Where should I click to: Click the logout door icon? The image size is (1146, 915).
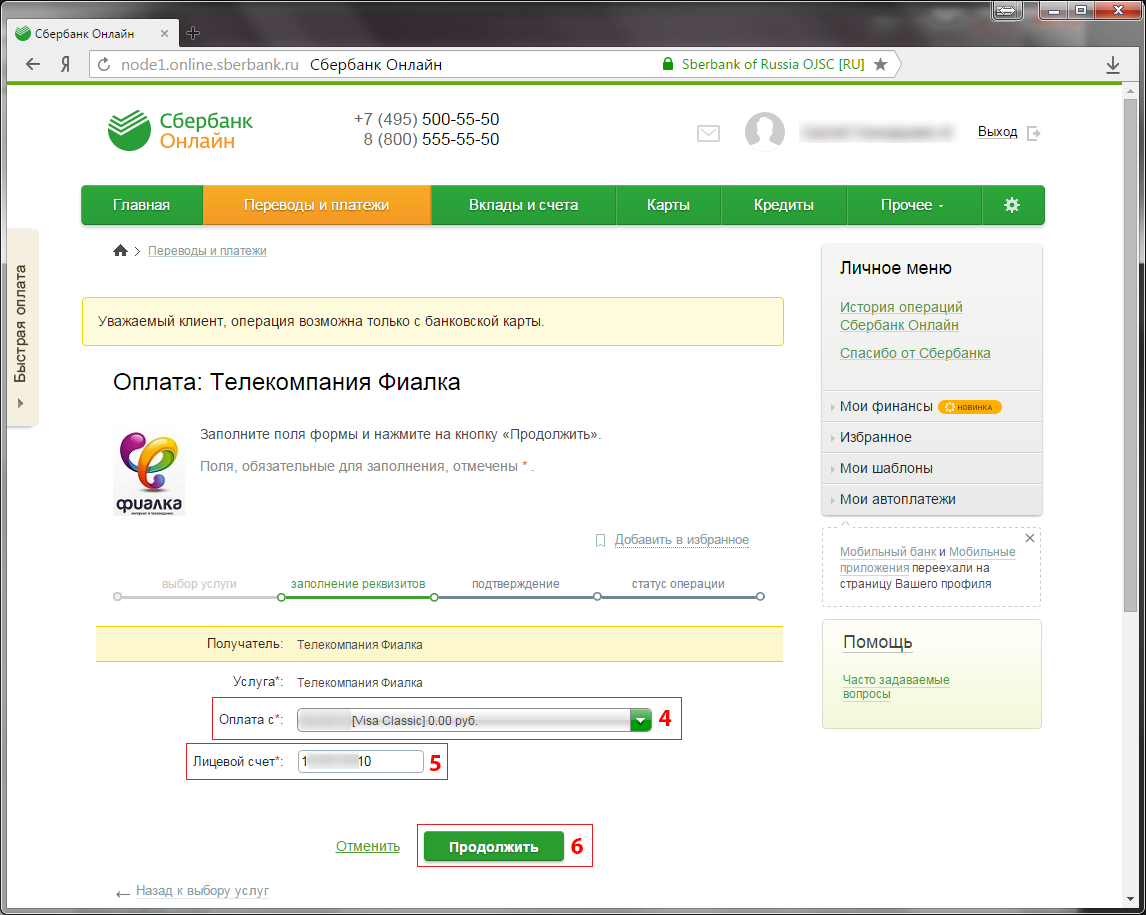pyautogui.click(x=1033, y=133)
